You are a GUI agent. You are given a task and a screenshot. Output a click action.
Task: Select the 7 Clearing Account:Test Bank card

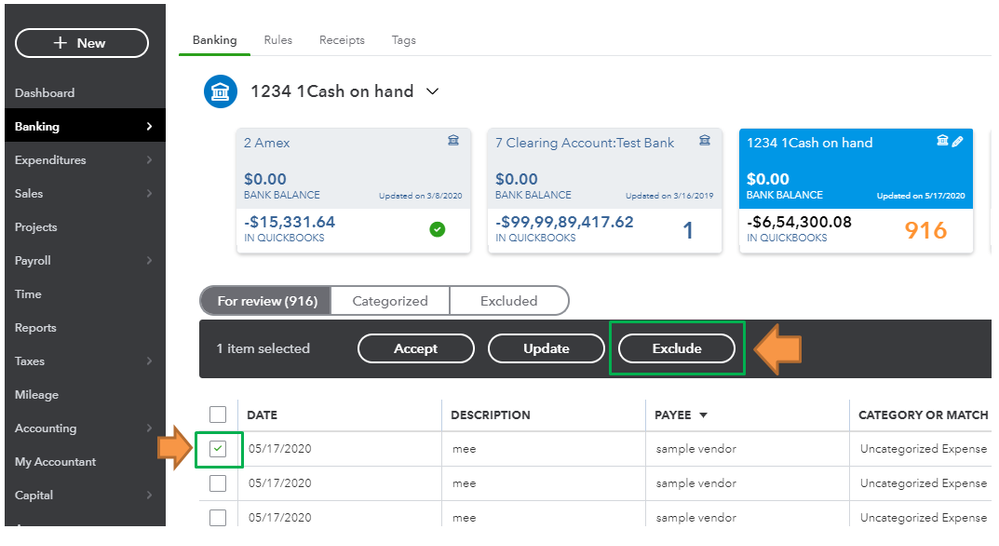(605, 190)
